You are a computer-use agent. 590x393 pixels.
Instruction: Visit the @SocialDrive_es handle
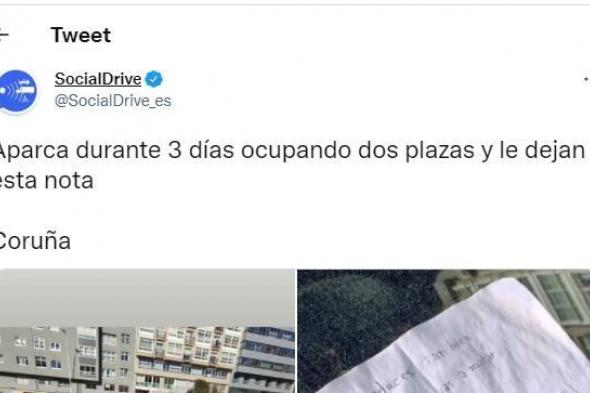[x=113, y=101]
